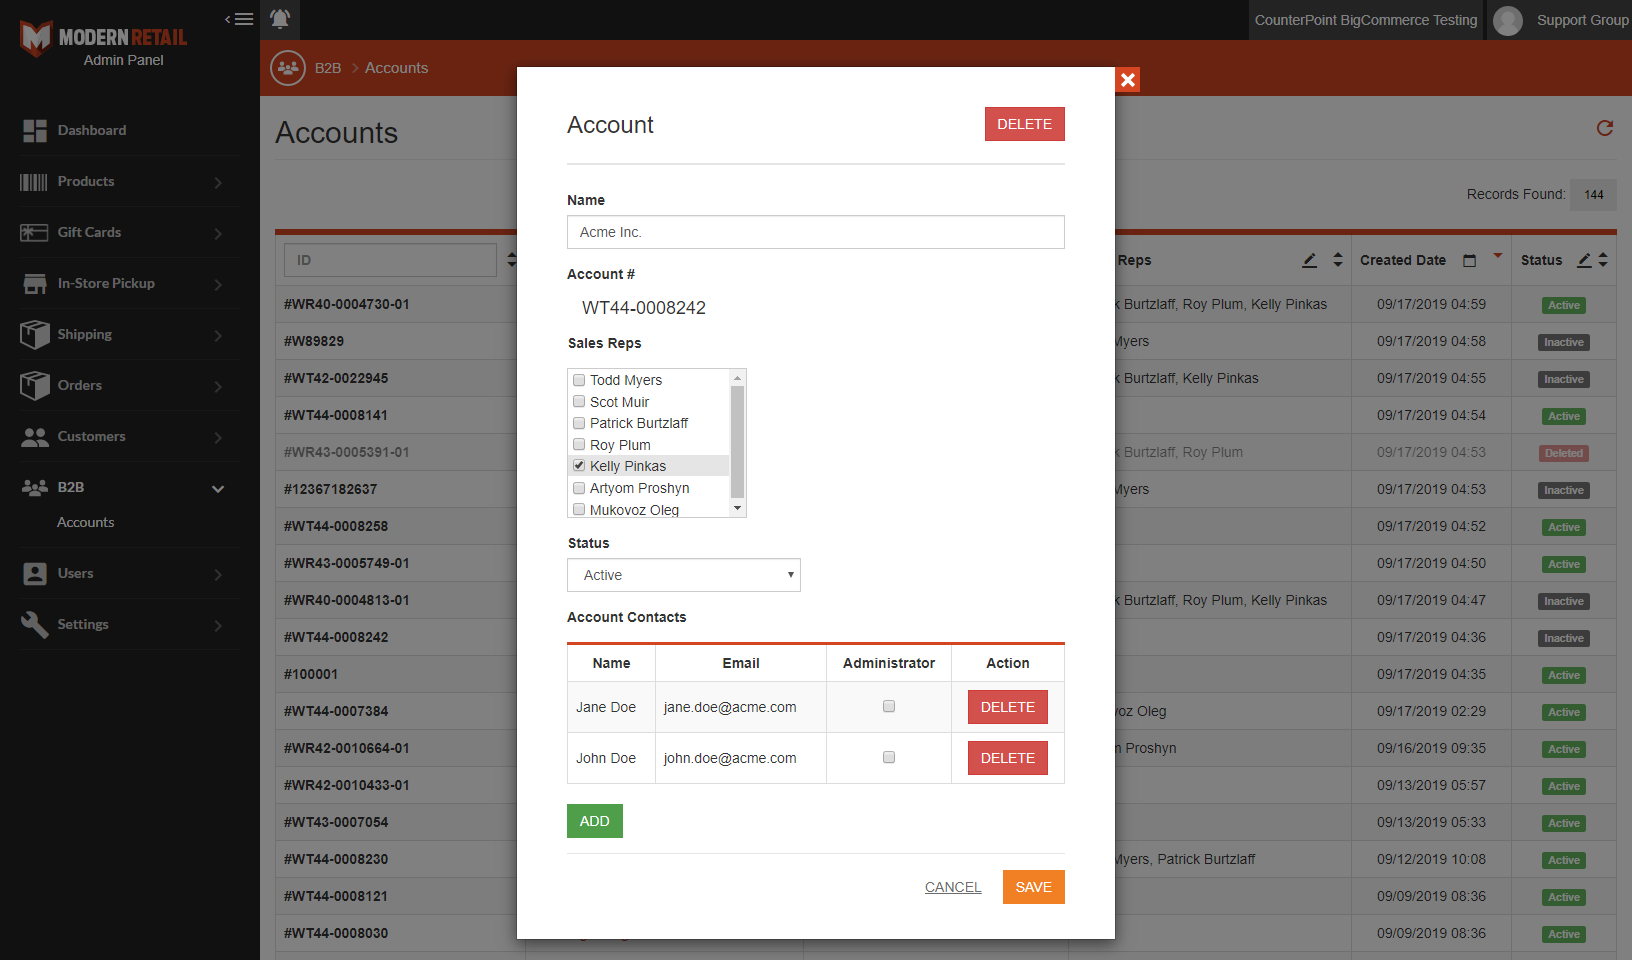Toggle Administrator checkbox for John Doe

(889, 757)
